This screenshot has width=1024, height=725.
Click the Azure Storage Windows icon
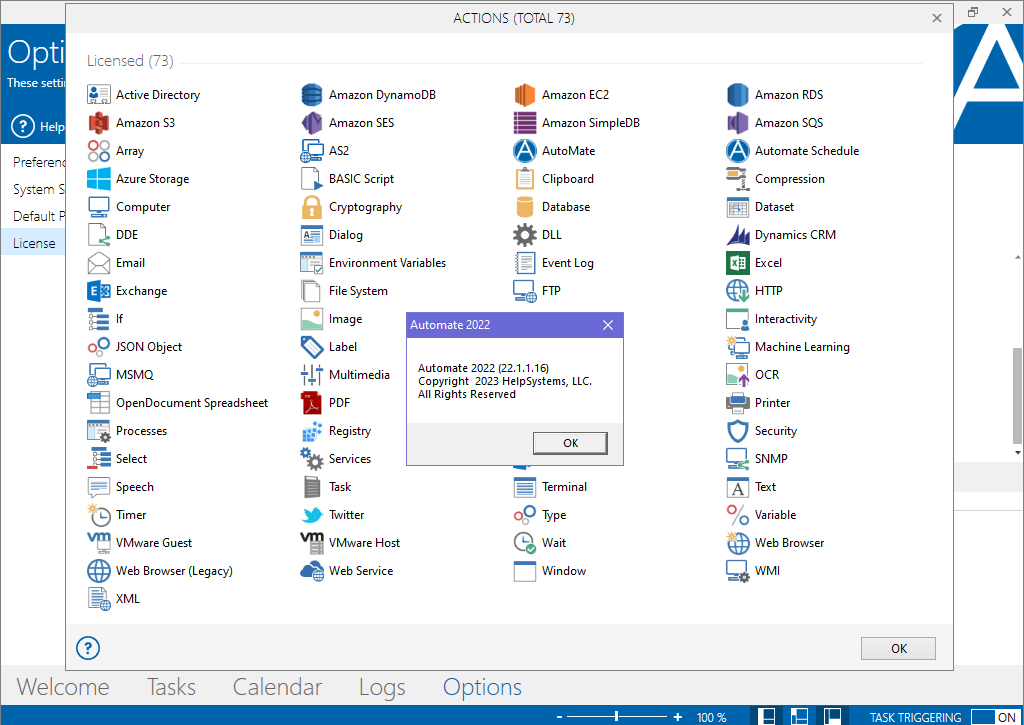(99, 179)
